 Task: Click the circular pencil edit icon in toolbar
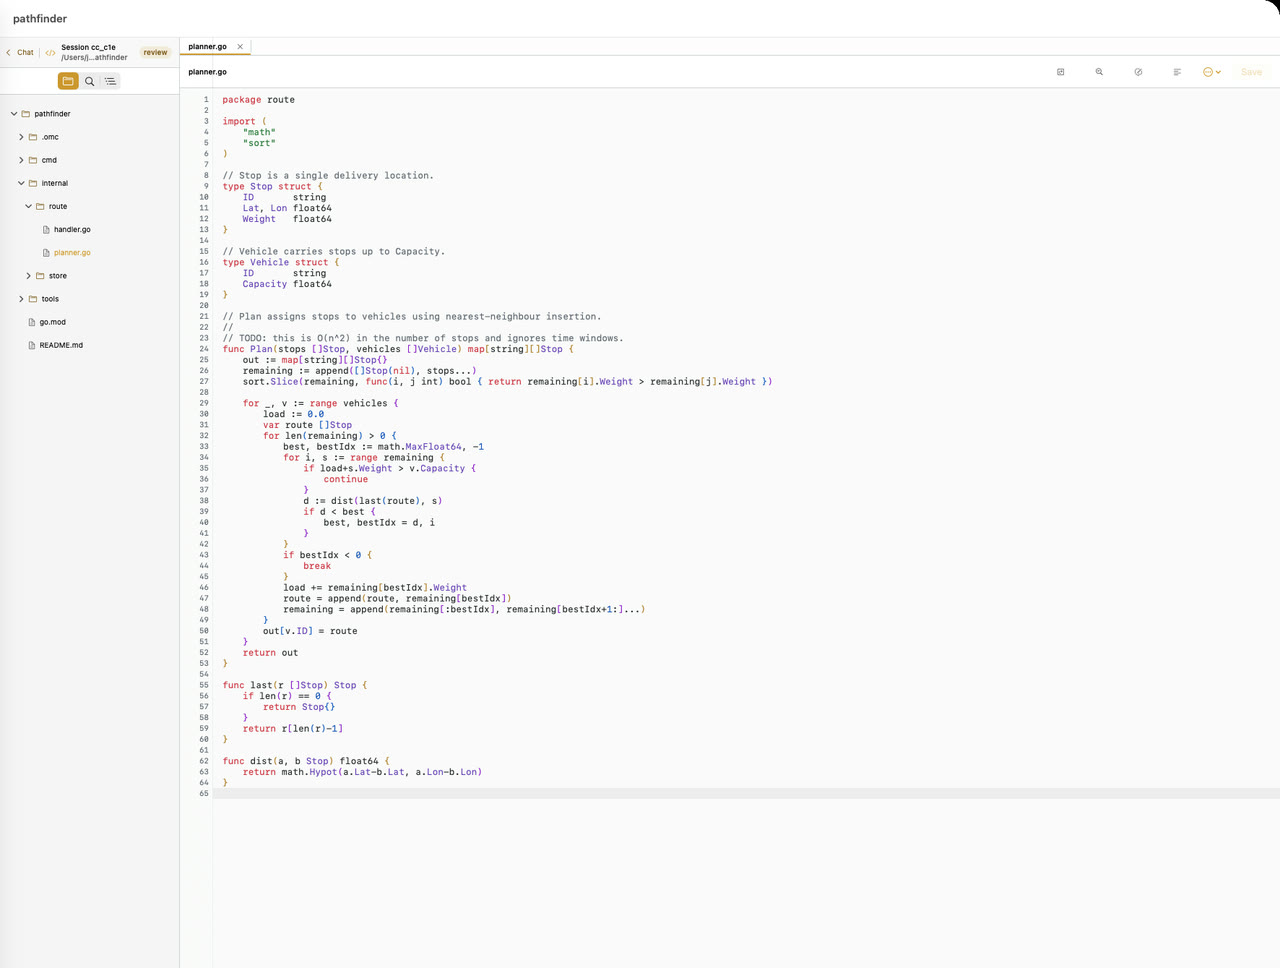tap(1138, 72)
